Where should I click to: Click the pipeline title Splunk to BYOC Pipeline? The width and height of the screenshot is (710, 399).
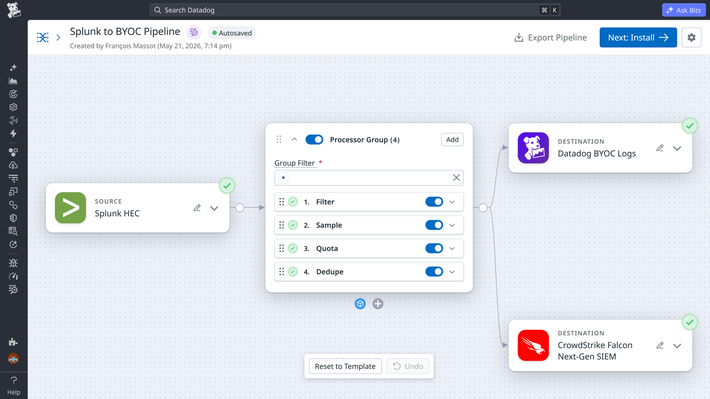pos(125,31)
